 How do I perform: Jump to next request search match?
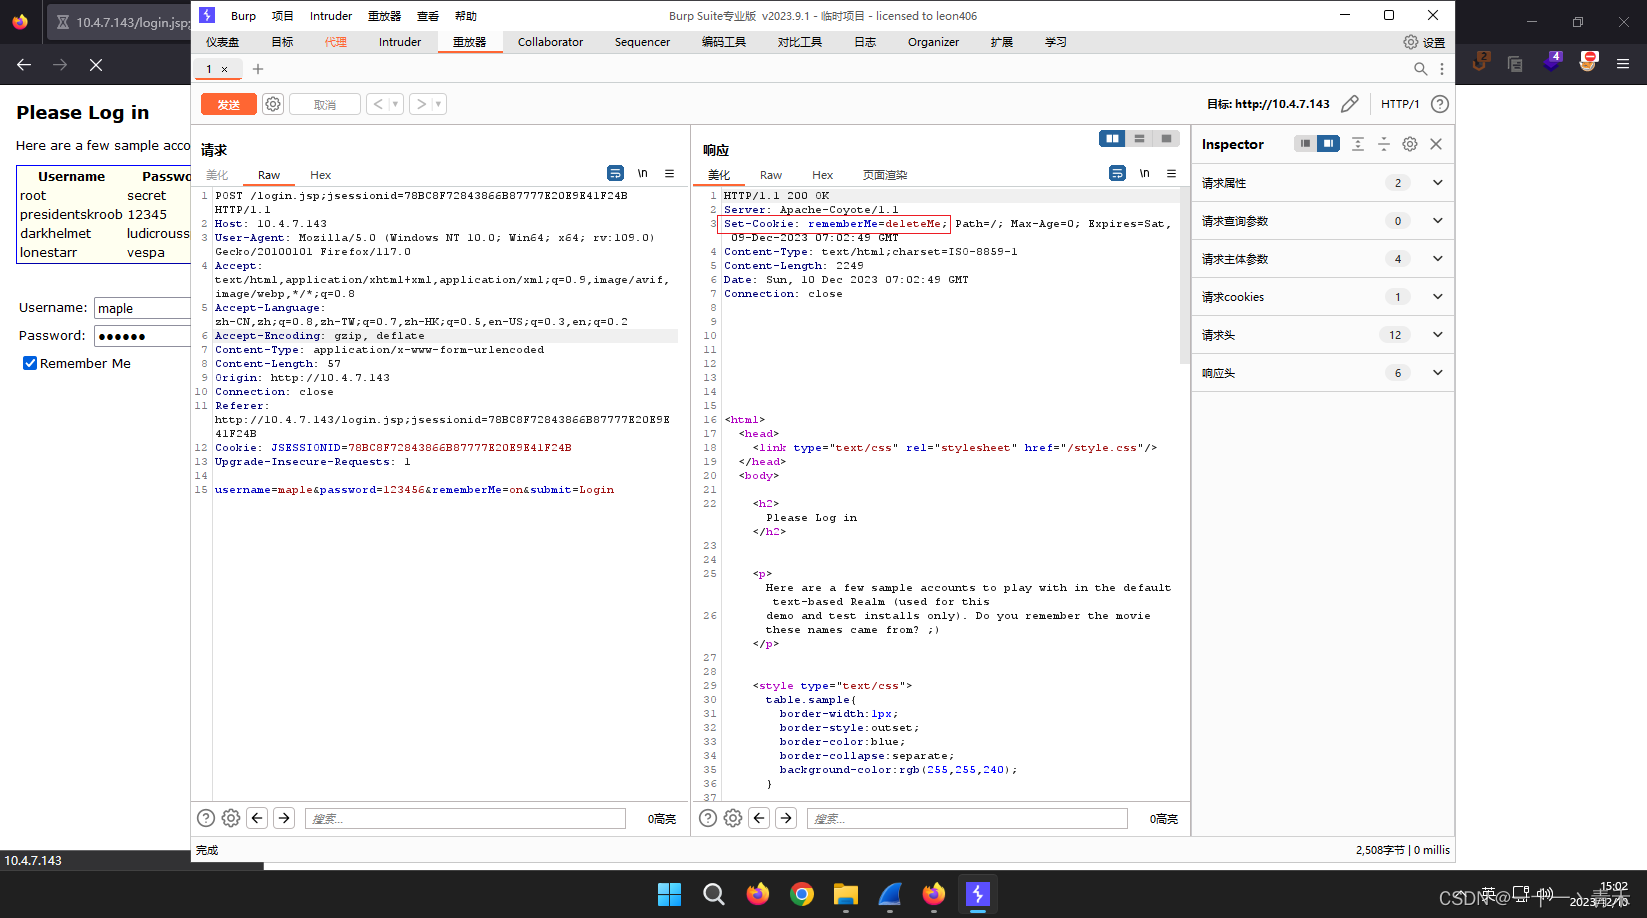(x=284, y=818)
